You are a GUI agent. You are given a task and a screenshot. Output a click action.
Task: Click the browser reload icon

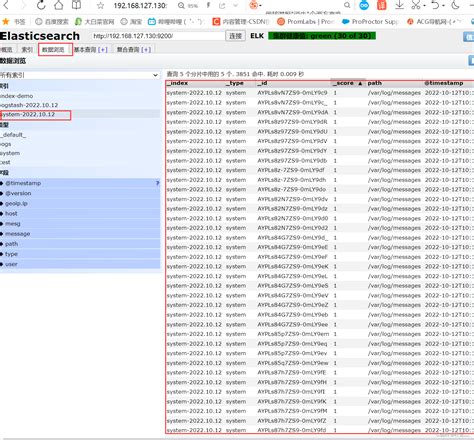41,5
